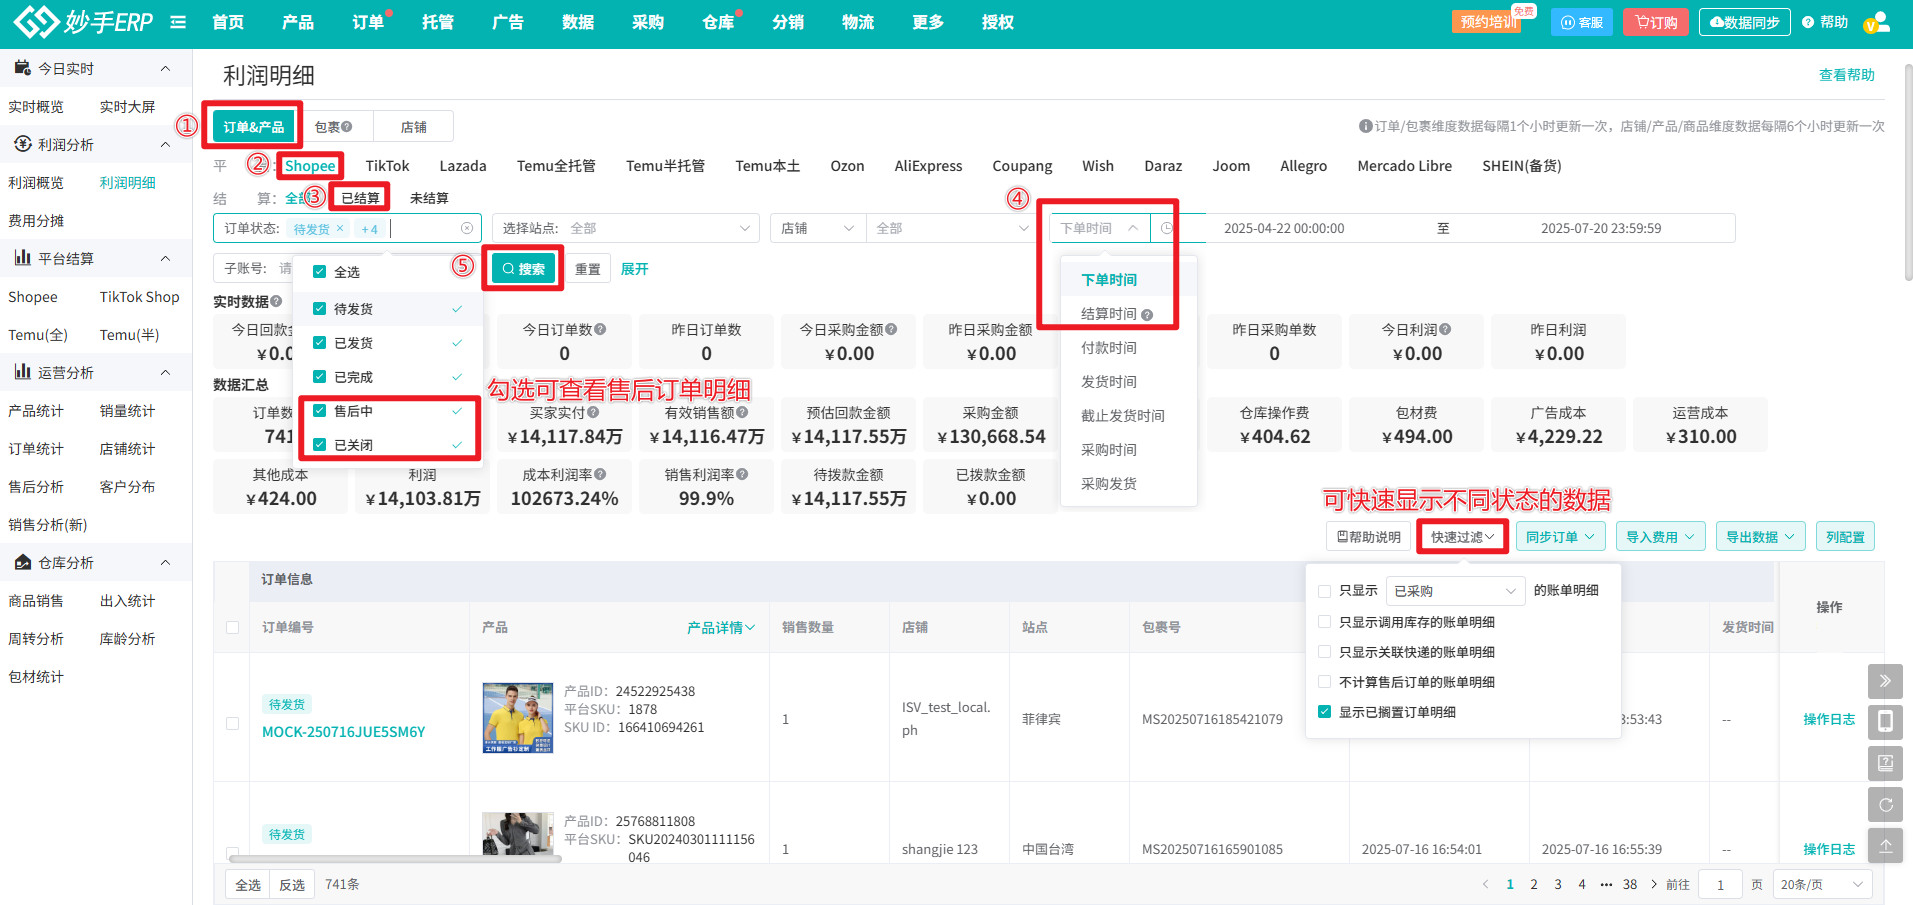Open the 同步订单 dropdown

(1560, 537)
